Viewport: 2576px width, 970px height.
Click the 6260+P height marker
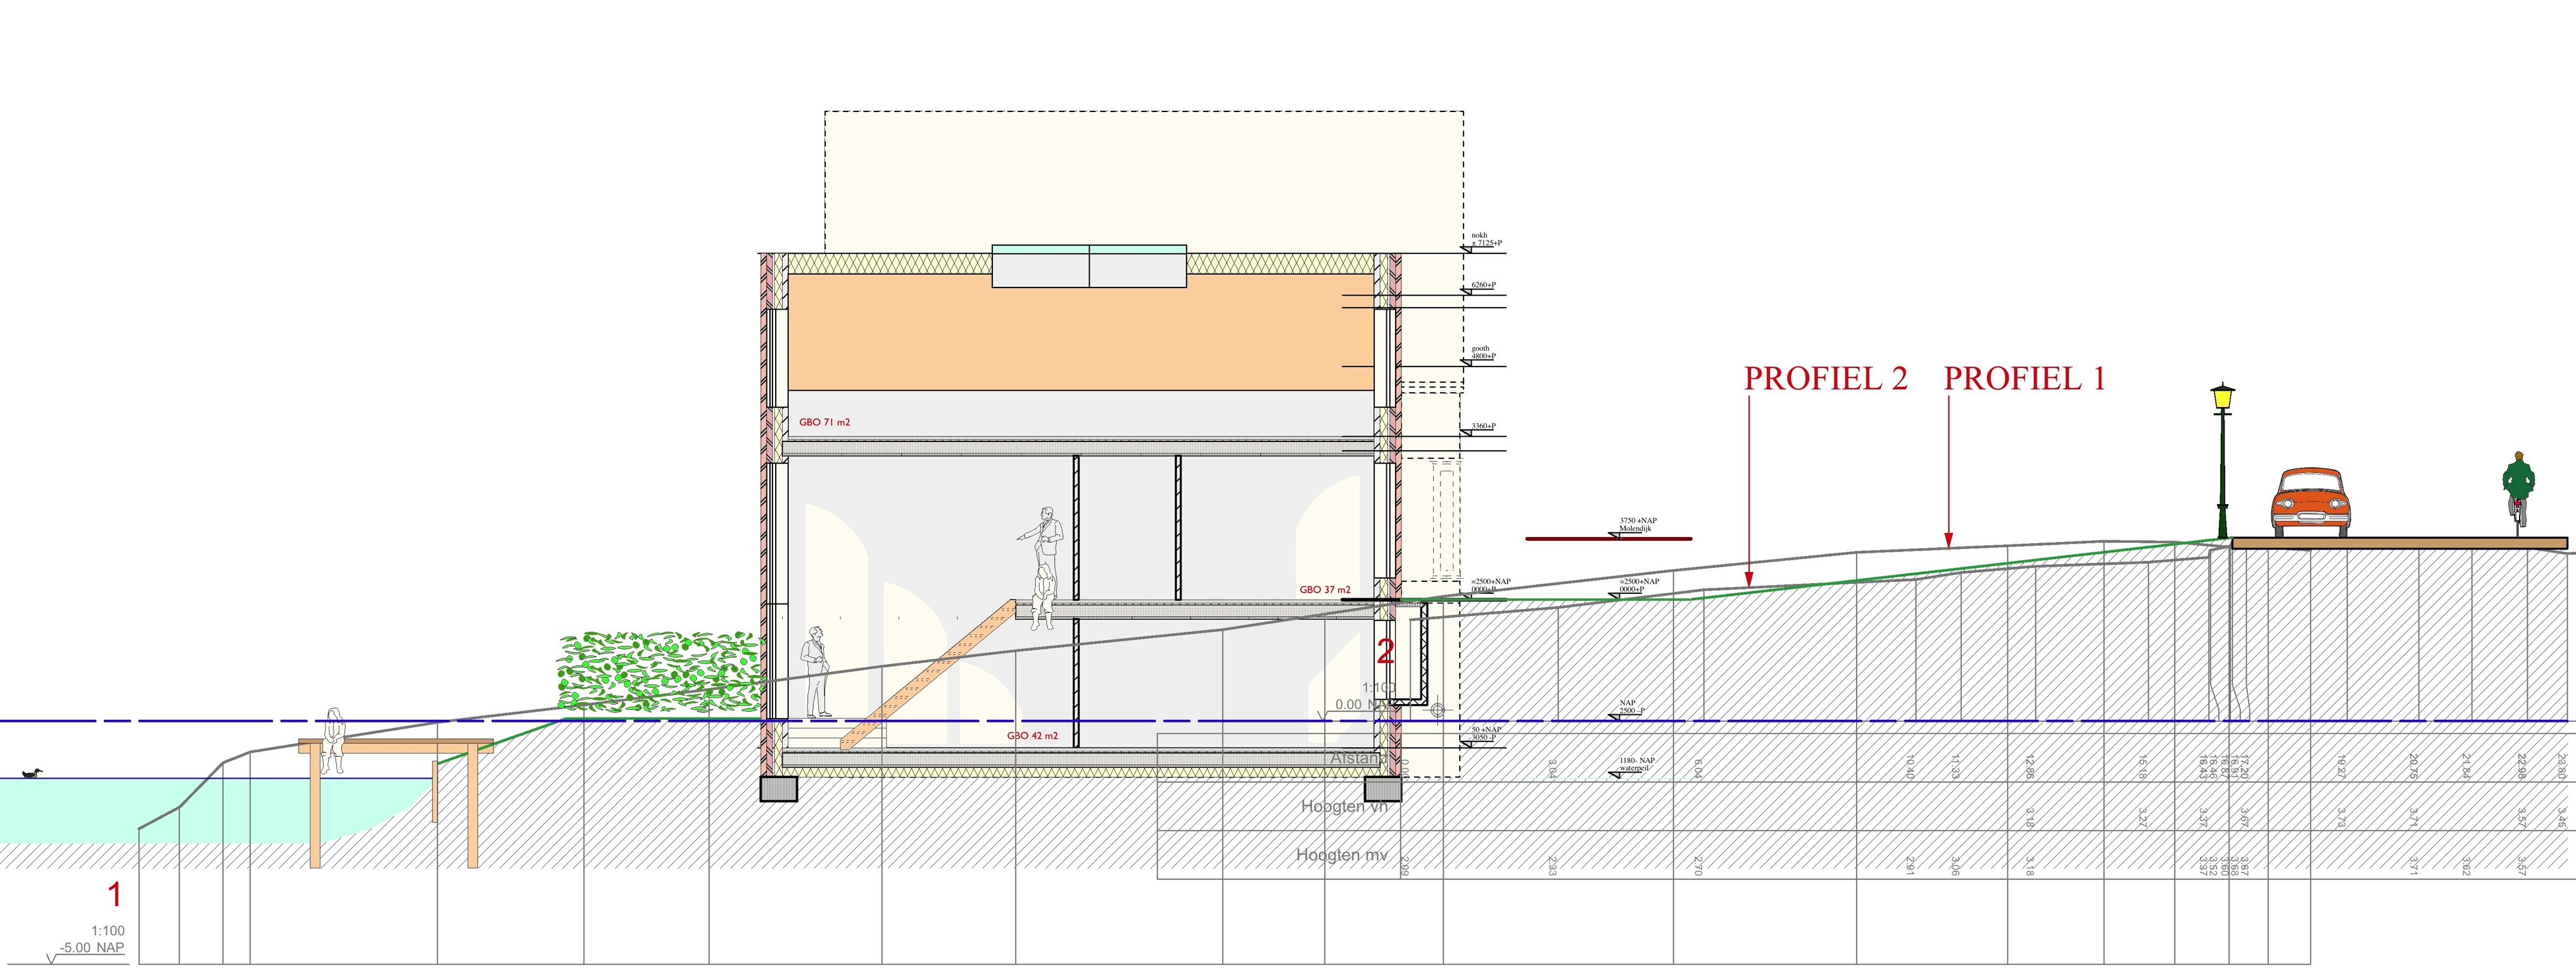(x=1483, y=286)
